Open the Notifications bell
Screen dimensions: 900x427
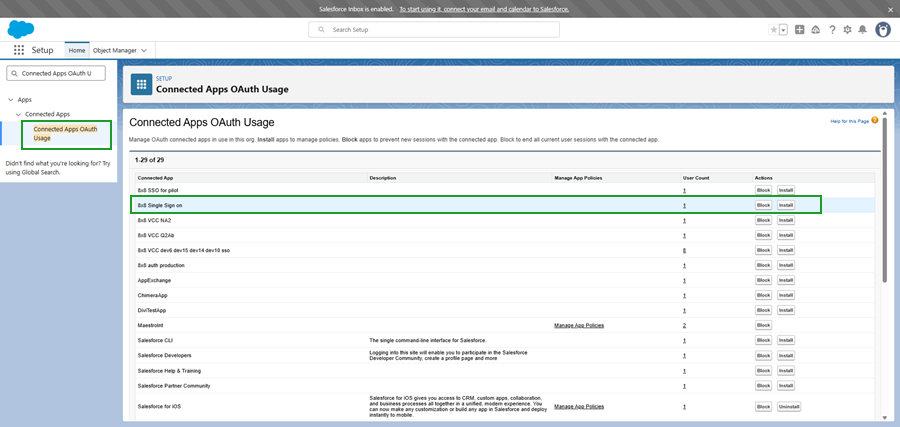tap(862, 30)
